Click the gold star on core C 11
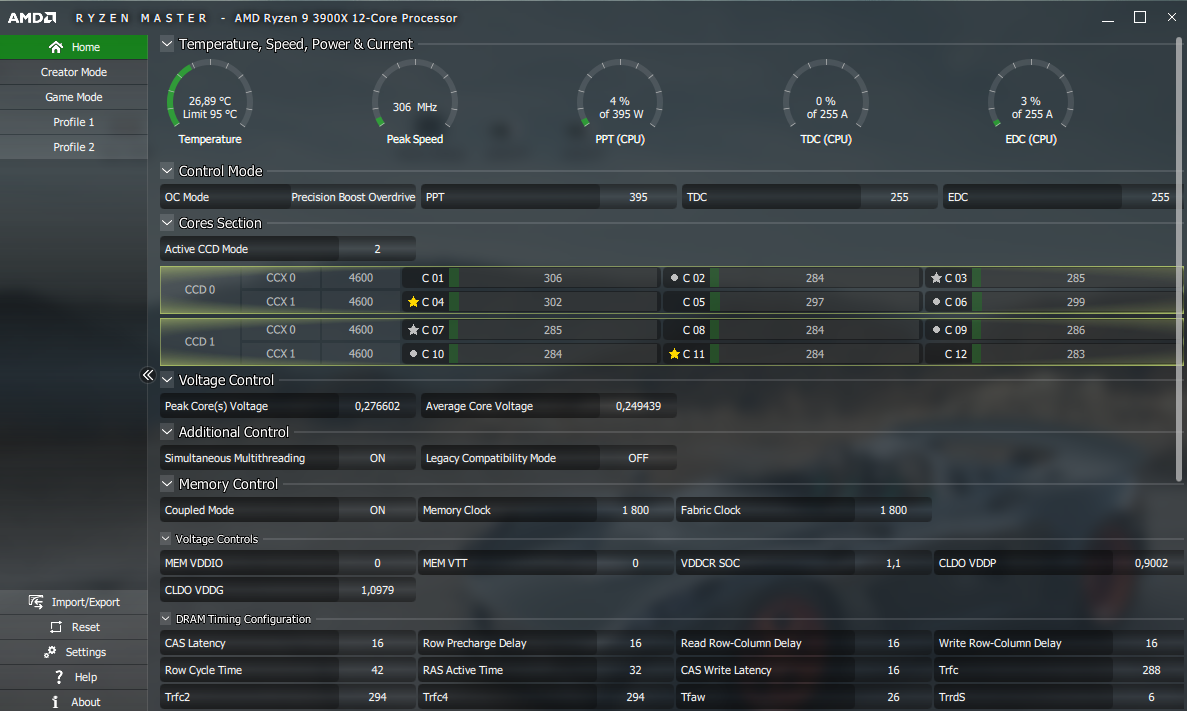Image resolution: width=1187 pixels, height=711 pixels. [675, 354]
